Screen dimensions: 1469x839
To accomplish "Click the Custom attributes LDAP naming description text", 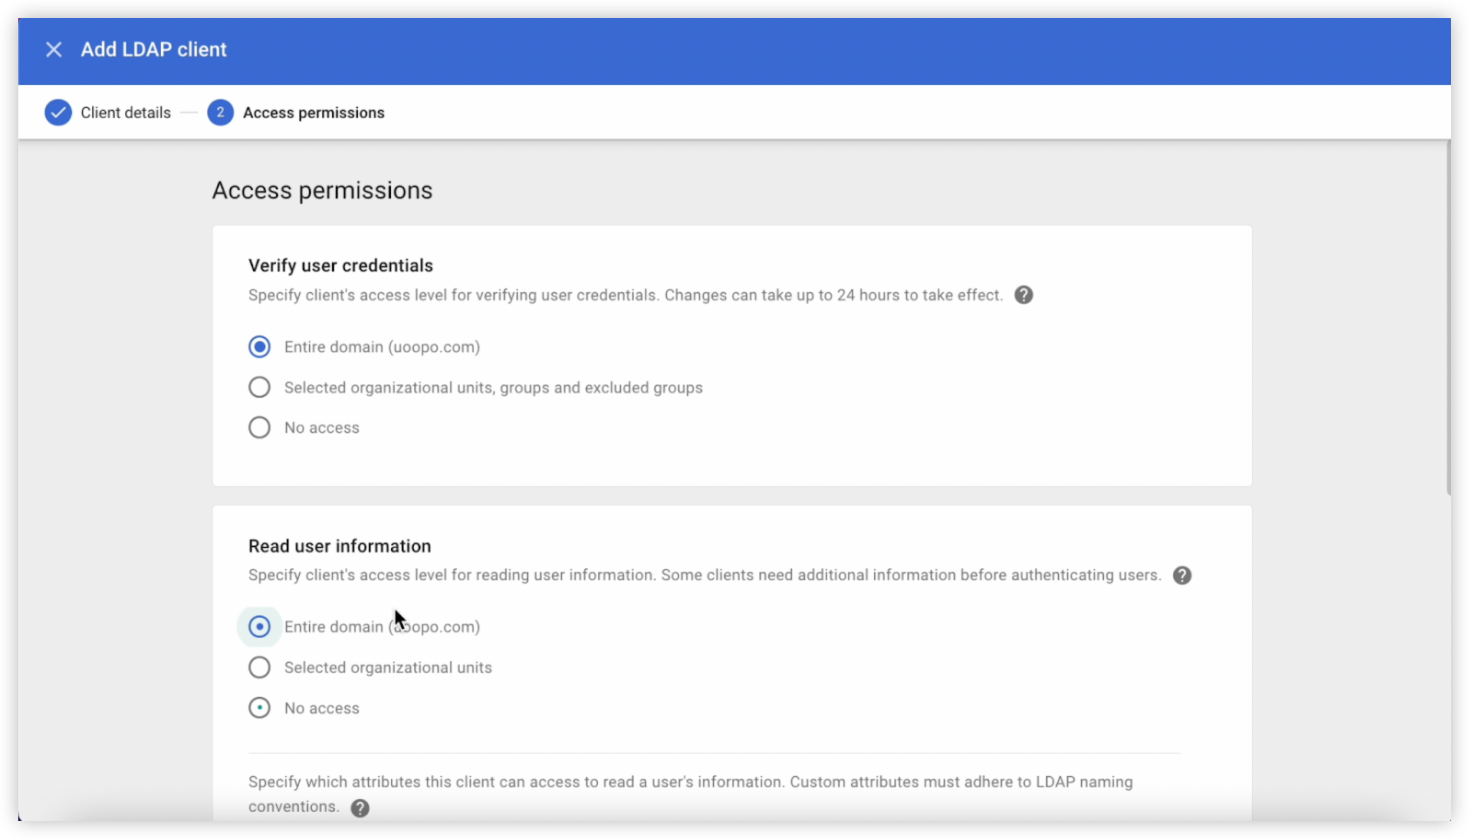I will click(x=691, y=794).
